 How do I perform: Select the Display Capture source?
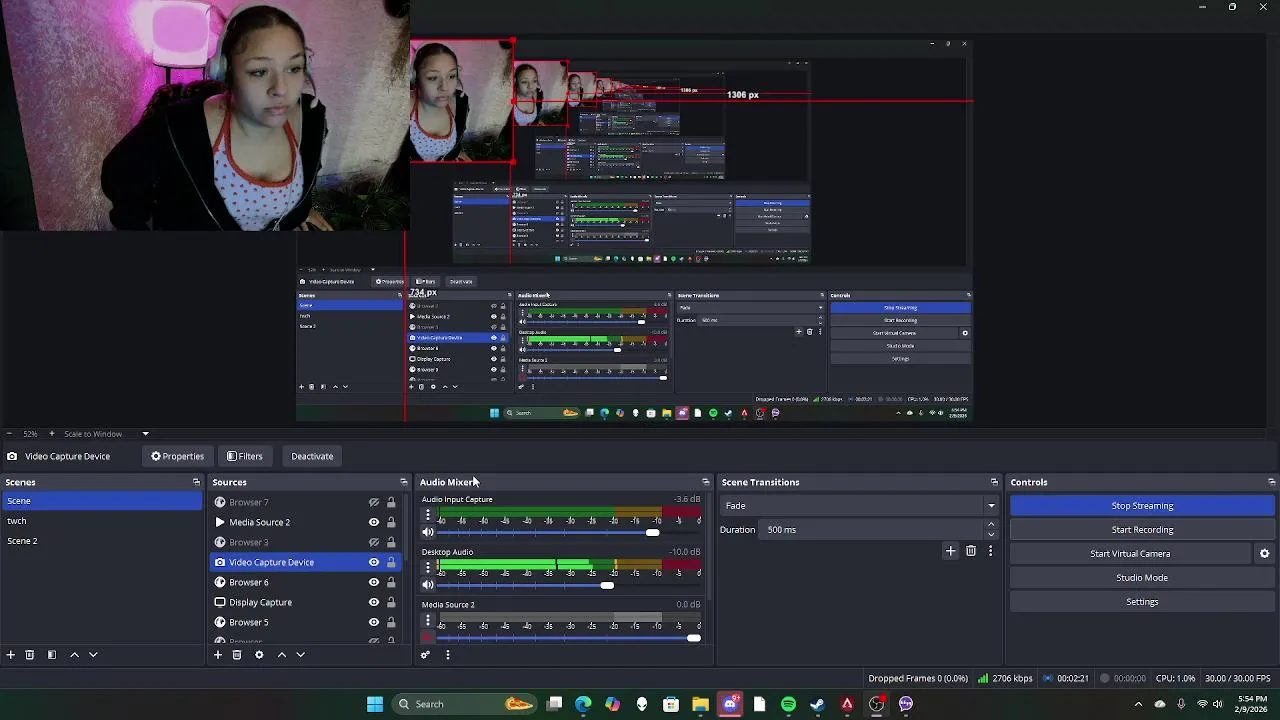coord(260,602)
